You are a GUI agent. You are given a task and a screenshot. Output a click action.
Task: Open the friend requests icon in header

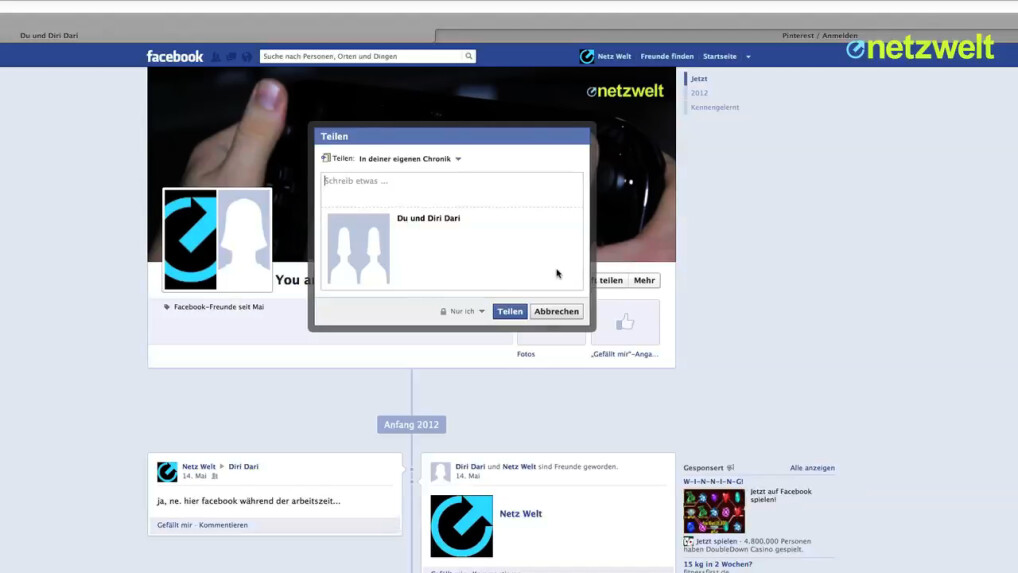[x=216, y=57]
